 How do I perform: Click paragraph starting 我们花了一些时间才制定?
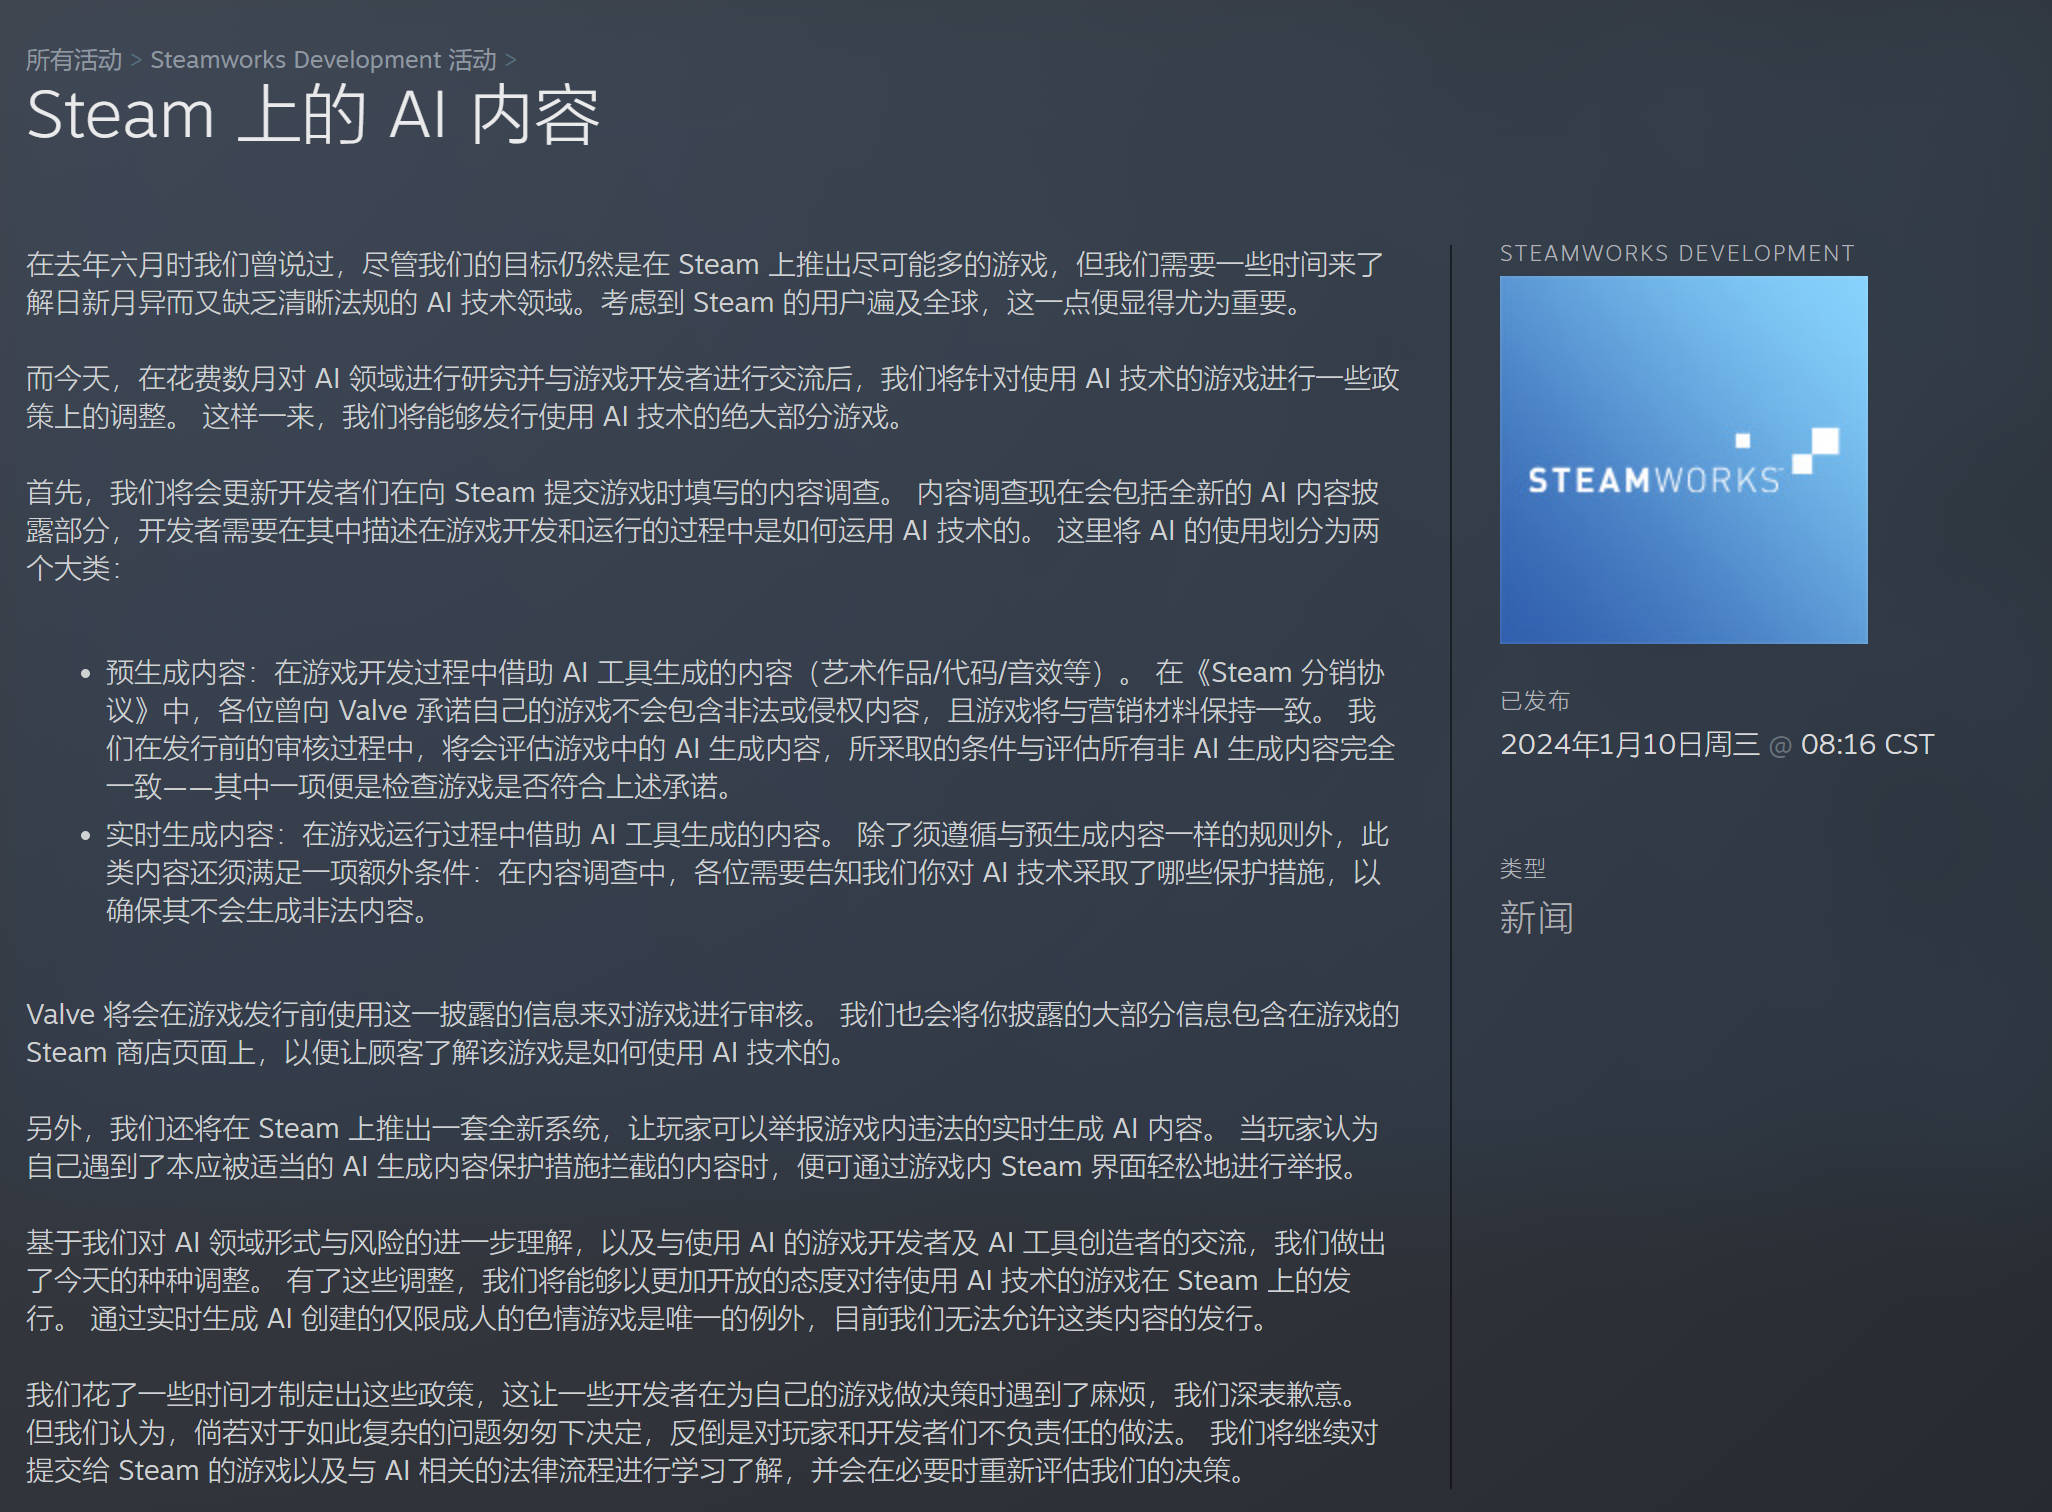(703, 1432)
